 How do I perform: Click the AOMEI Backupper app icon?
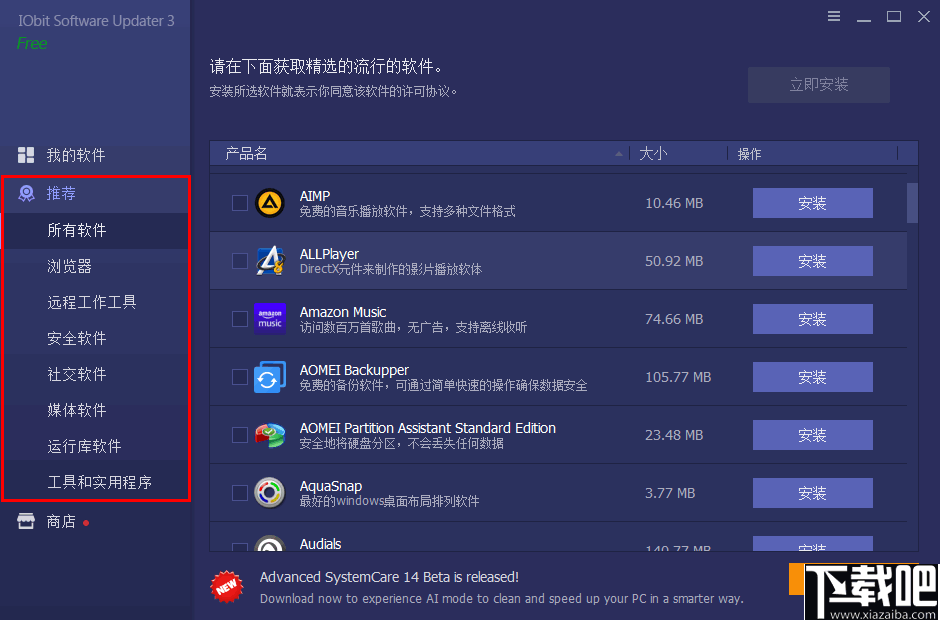270,377
